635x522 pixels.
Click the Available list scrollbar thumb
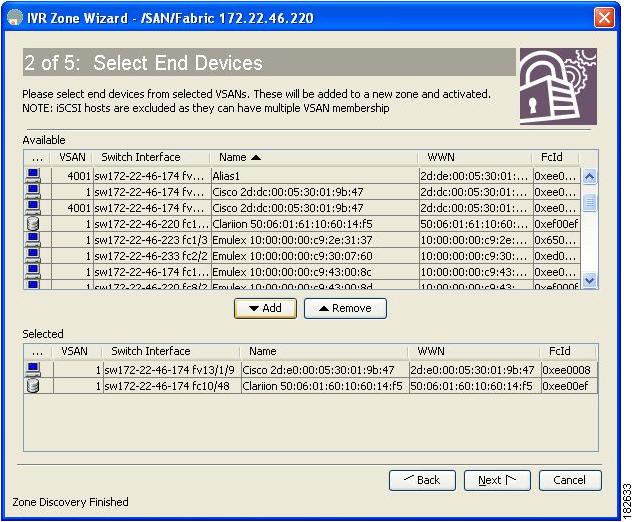[590, 203]
